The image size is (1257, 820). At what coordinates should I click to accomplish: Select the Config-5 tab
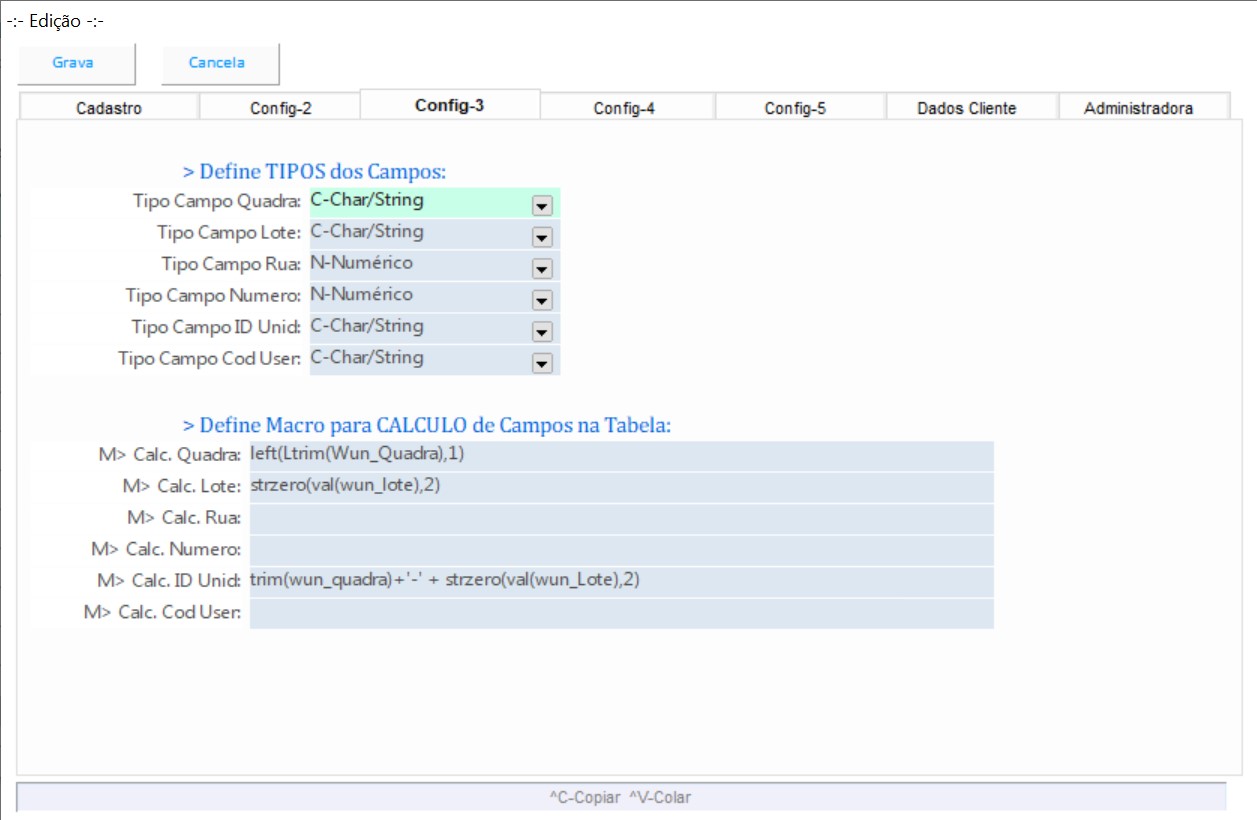pyautogui.click(x=795, y=108)
